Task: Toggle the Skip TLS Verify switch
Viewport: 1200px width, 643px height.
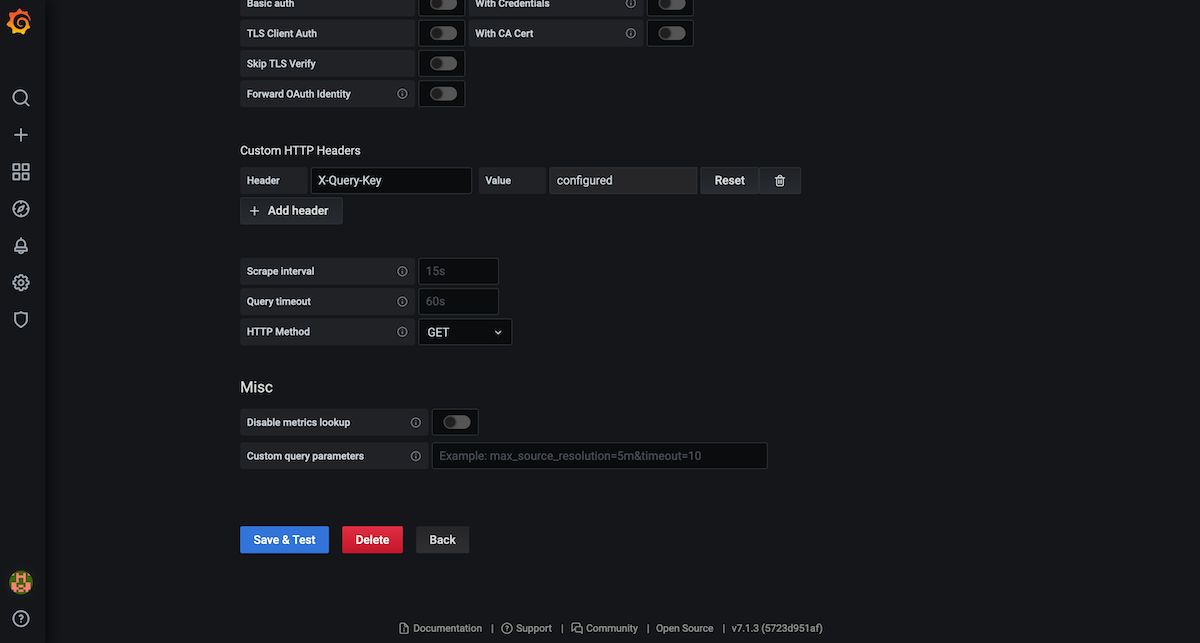Action: (x=443, y=63)
